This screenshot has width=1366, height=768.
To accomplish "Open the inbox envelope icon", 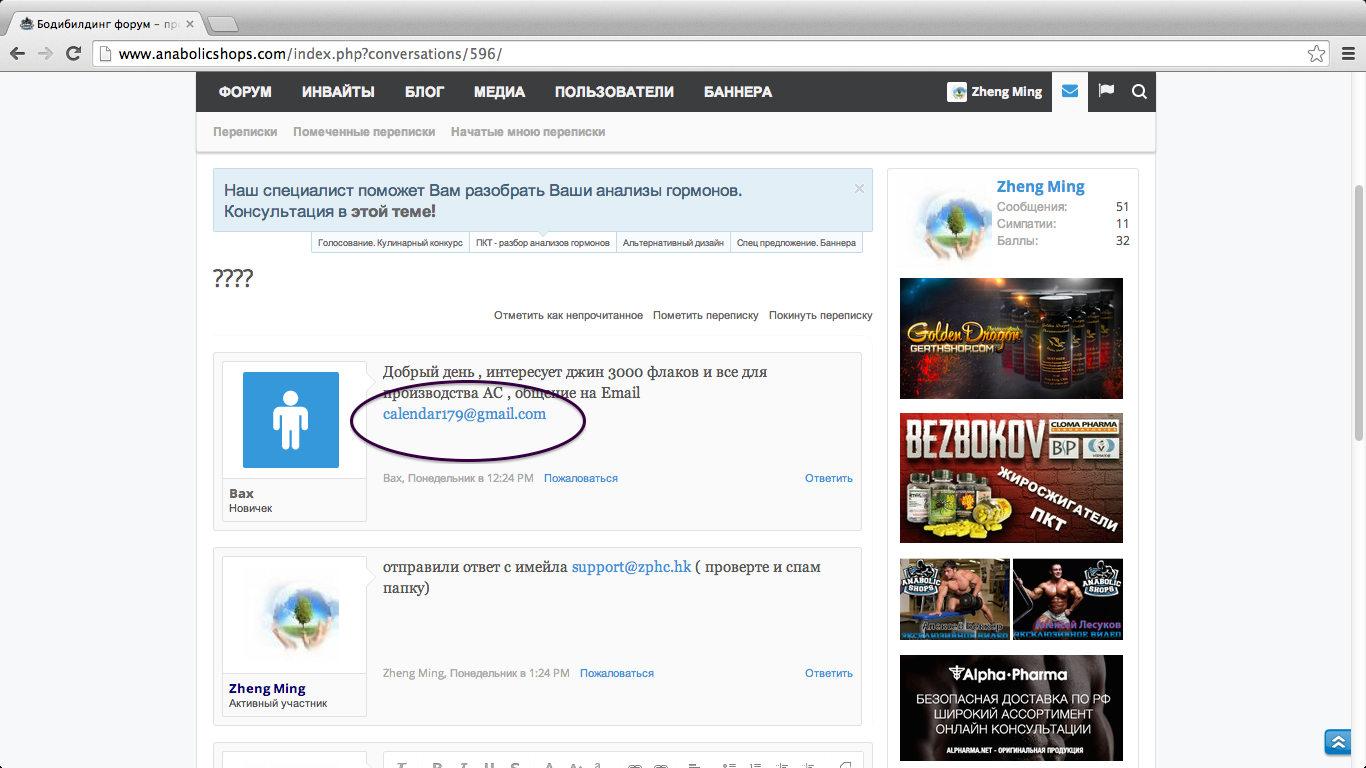I will tap(1070, 91).
